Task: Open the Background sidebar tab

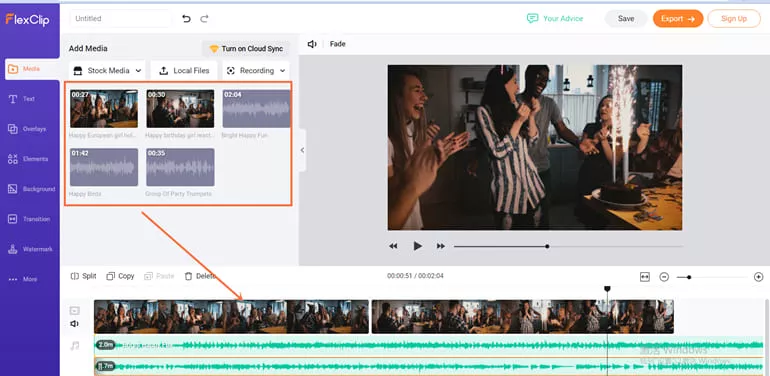Action: (x=31, y=189)
